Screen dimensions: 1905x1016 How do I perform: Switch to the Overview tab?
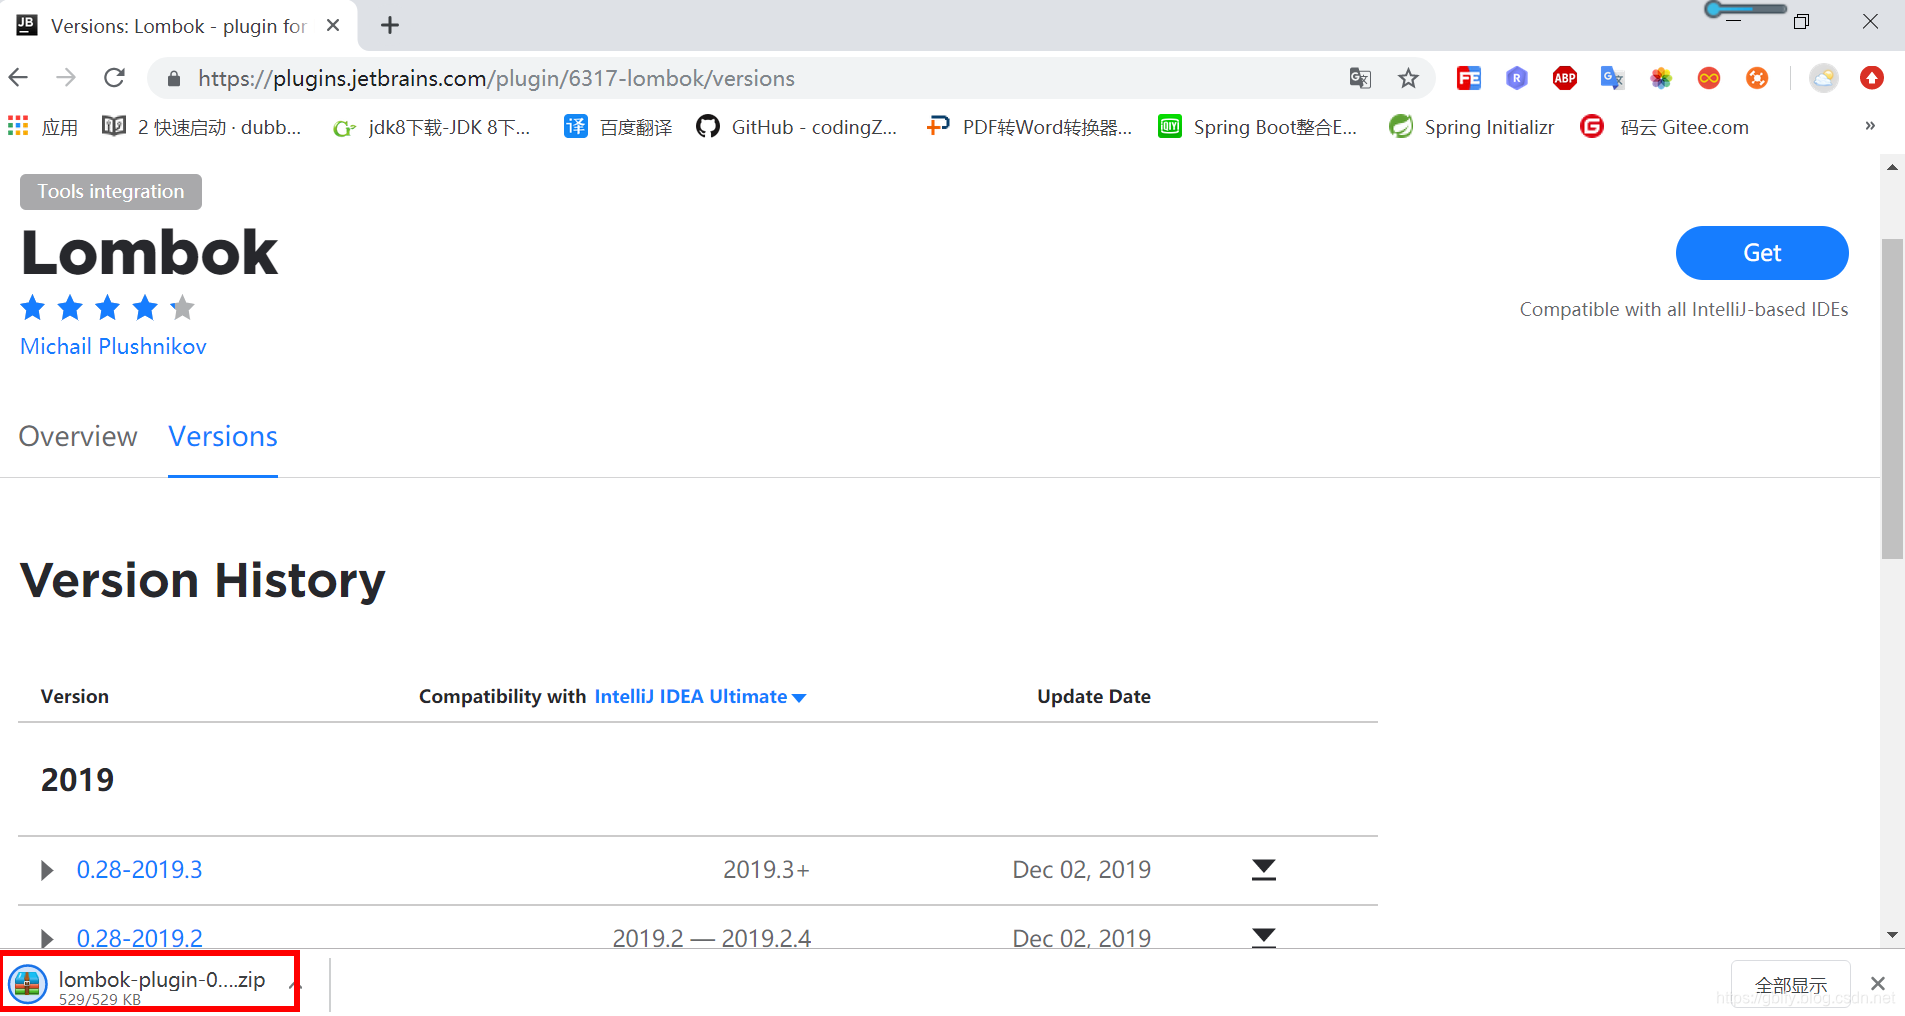point(78,437)
